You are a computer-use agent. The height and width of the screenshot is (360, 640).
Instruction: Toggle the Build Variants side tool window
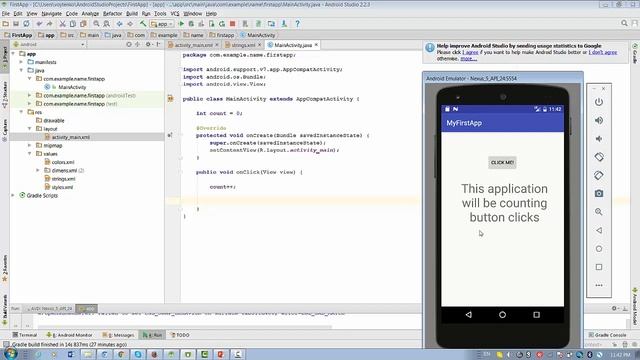tap(4, 309)
